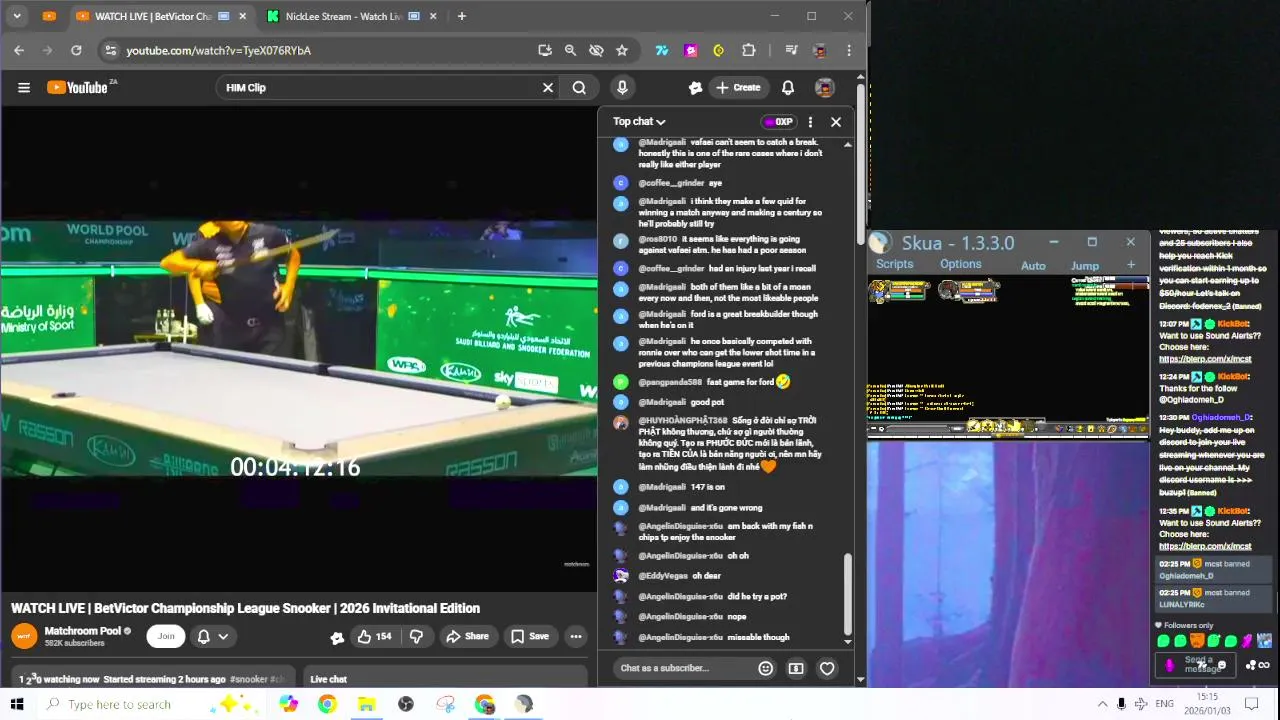Open a new browser tab
This screenshot has width=1280, height=720.
click(461, 16)
